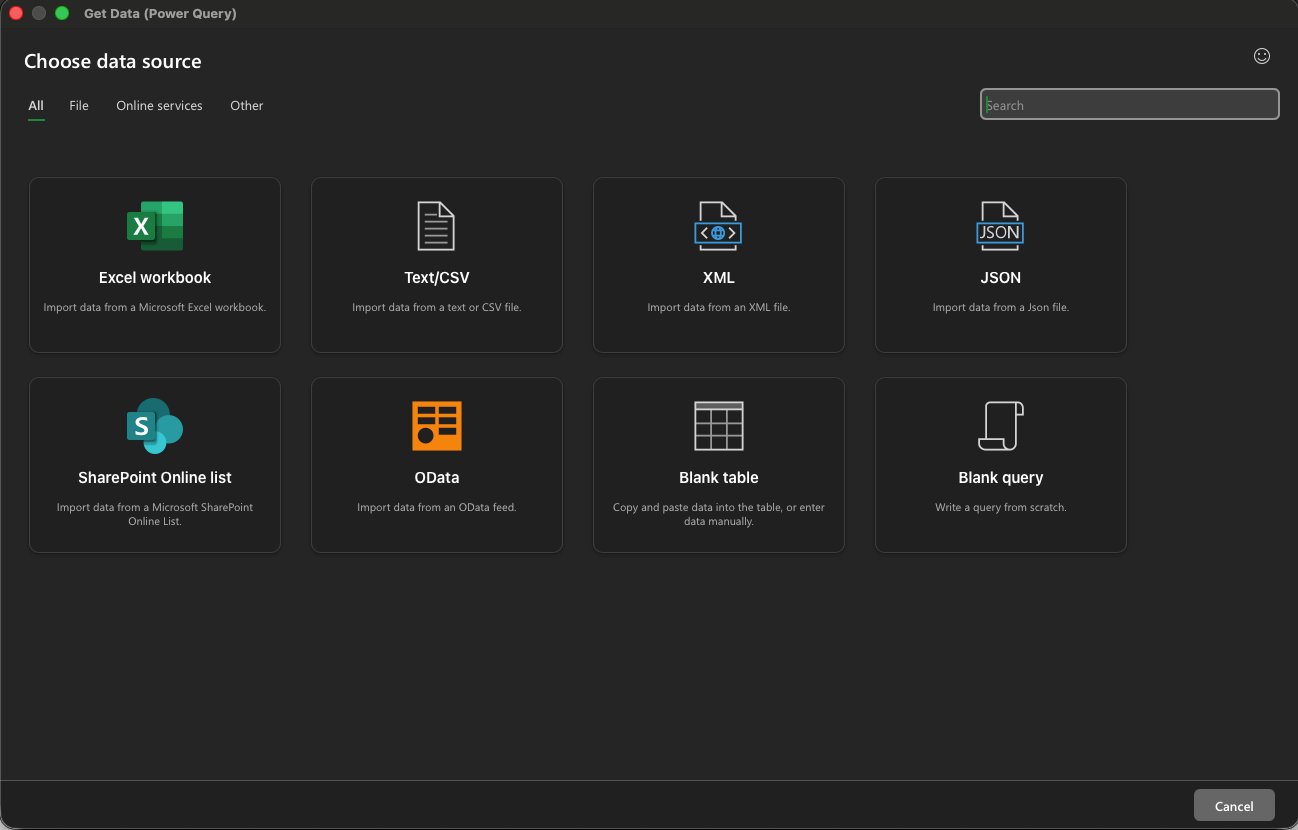Select the Text/CSV document icon
Viewport: 1298px width, 830px height.
(436, 226)
